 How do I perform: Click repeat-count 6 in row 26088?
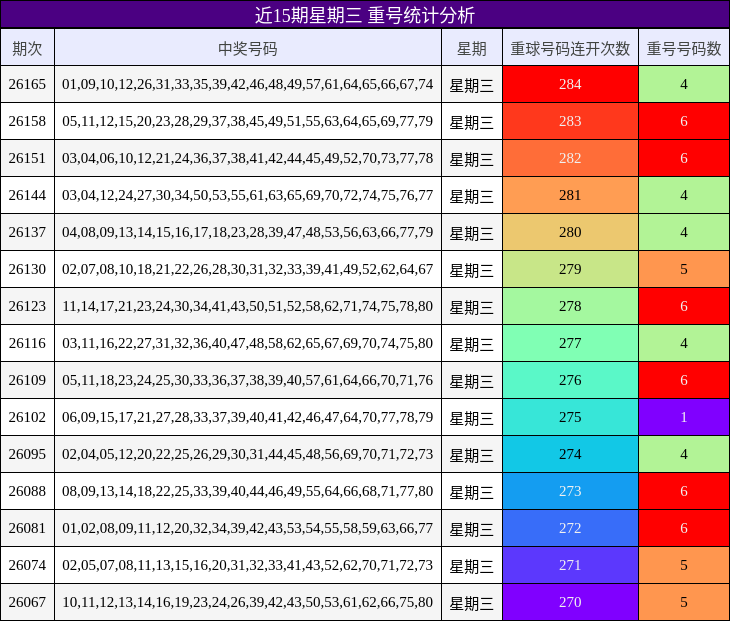click(684, 491)
